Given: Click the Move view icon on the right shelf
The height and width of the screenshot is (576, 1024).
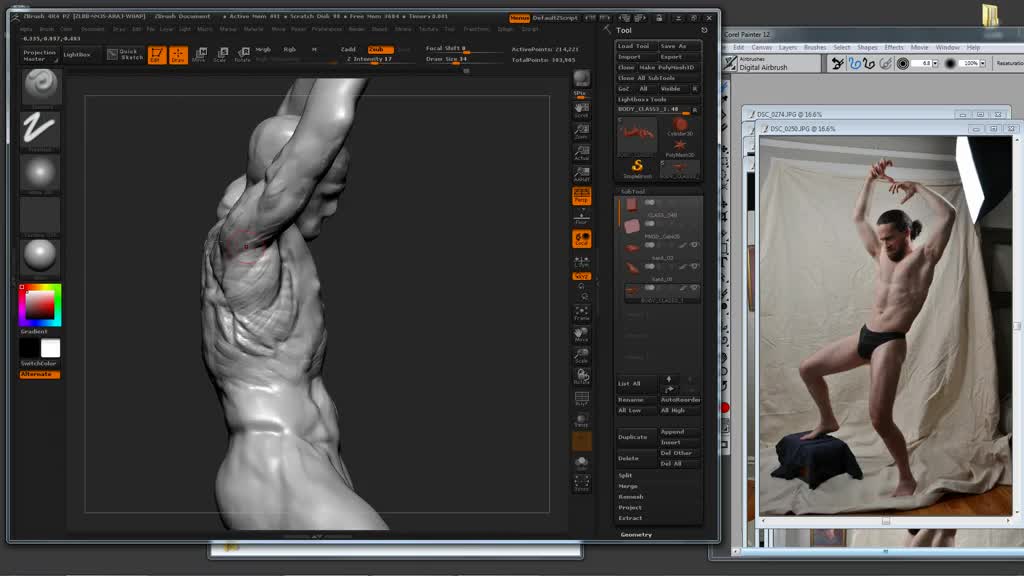Looking at the screenshot, I should 581,336.
